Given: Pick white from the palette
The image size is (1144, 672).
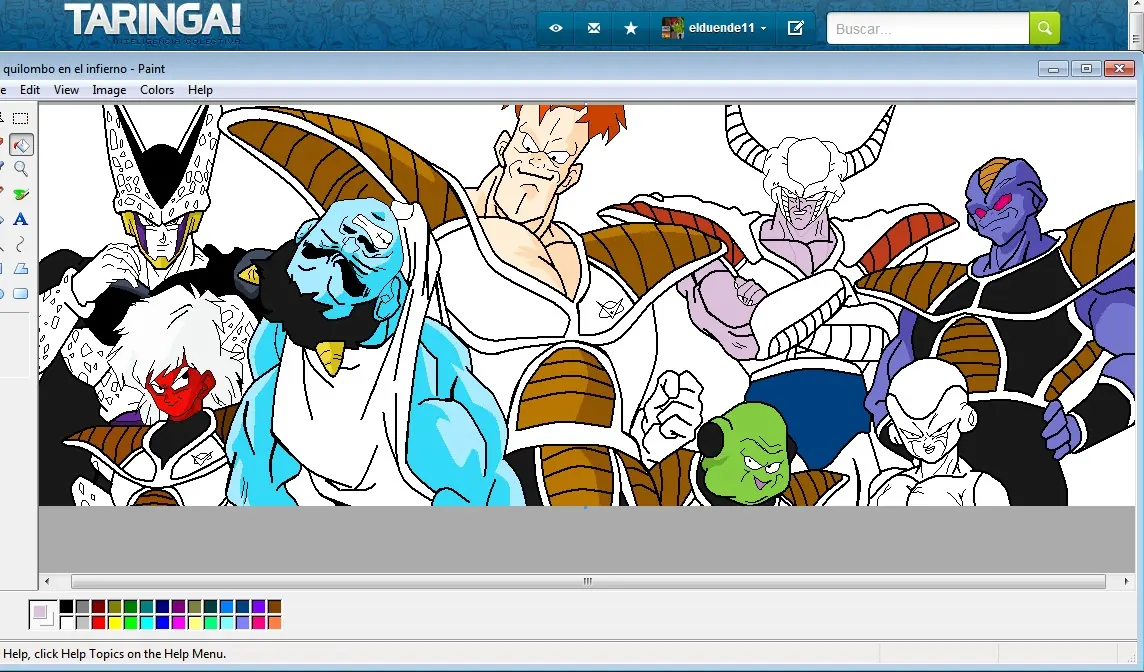Looking at the screenshot, I should (x=66, y=622).
